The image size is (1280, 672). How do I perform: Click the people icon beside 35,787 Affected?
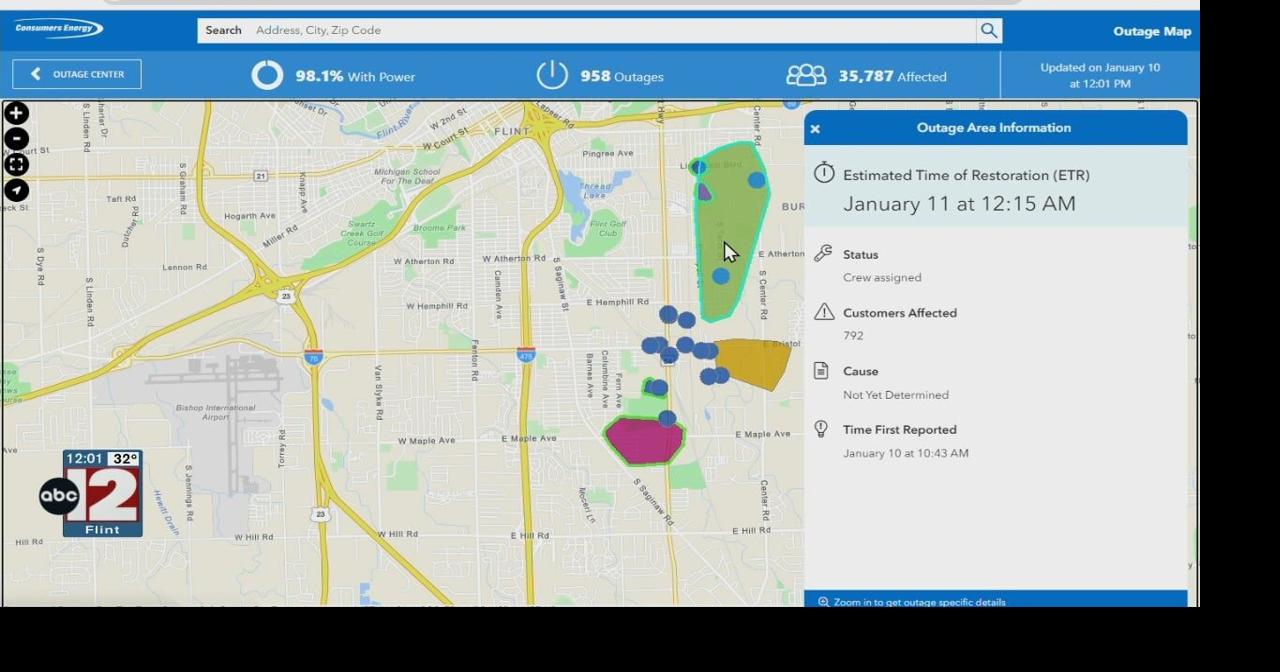coord(806,75)
